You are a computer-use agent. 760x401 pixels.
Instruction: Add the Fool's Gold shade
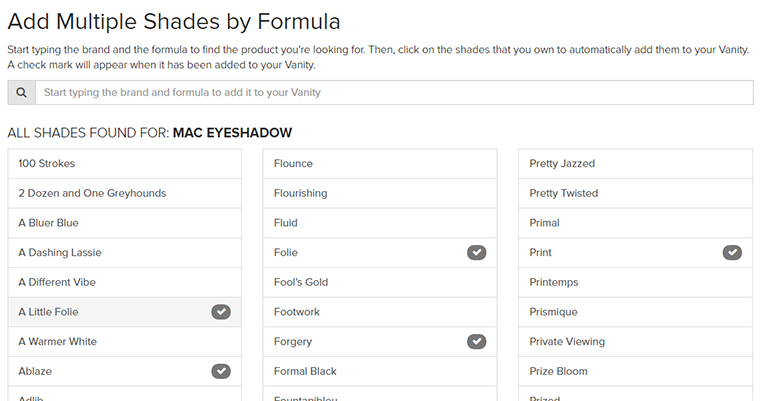380,282
